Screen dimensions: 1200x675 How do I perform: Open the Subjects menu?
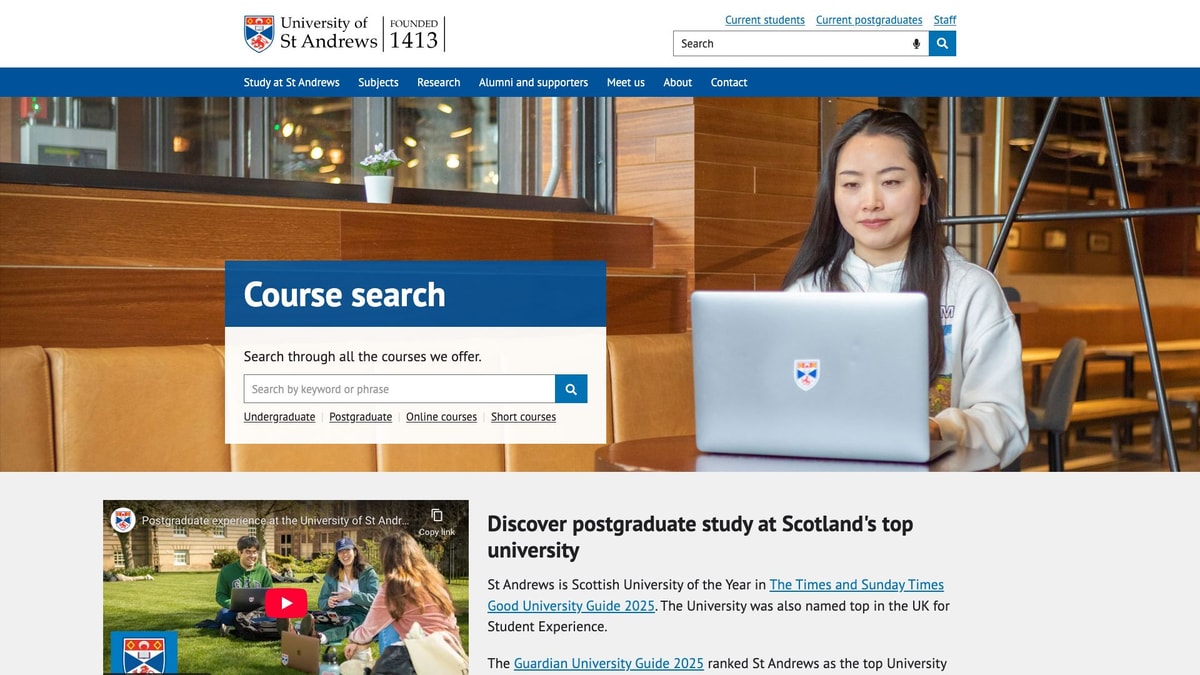(x=378, y=82)
